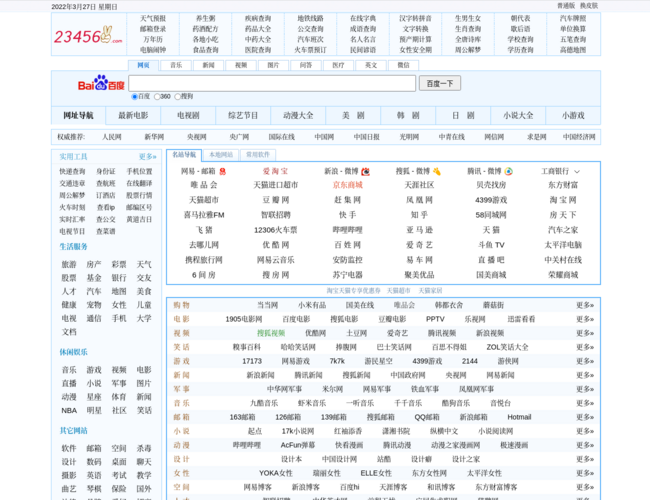650x500 pixels.
Task: Open 163邮箱 in the 邮箱 row
Action: tap(243, 417)
